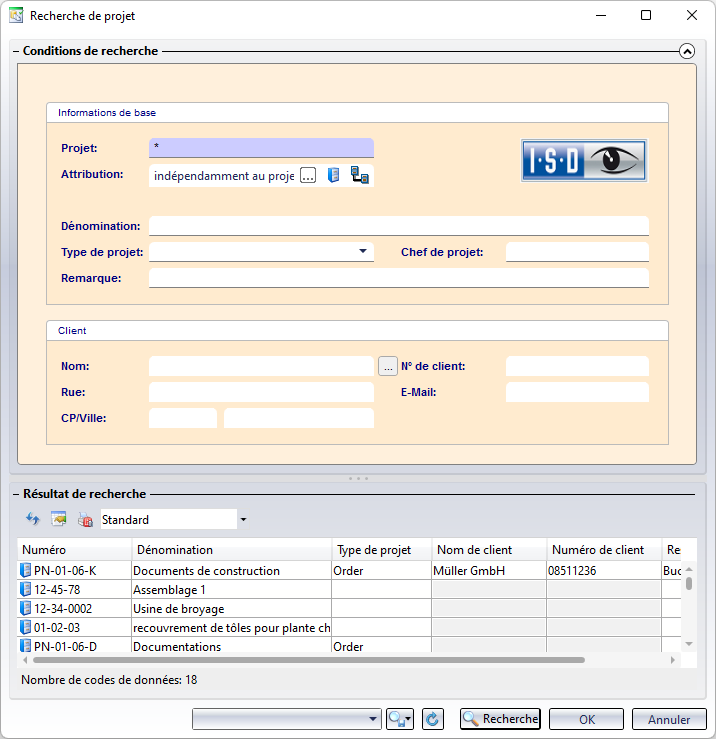Click the Annuler button

pyautogui.click(x=669, y=719)
